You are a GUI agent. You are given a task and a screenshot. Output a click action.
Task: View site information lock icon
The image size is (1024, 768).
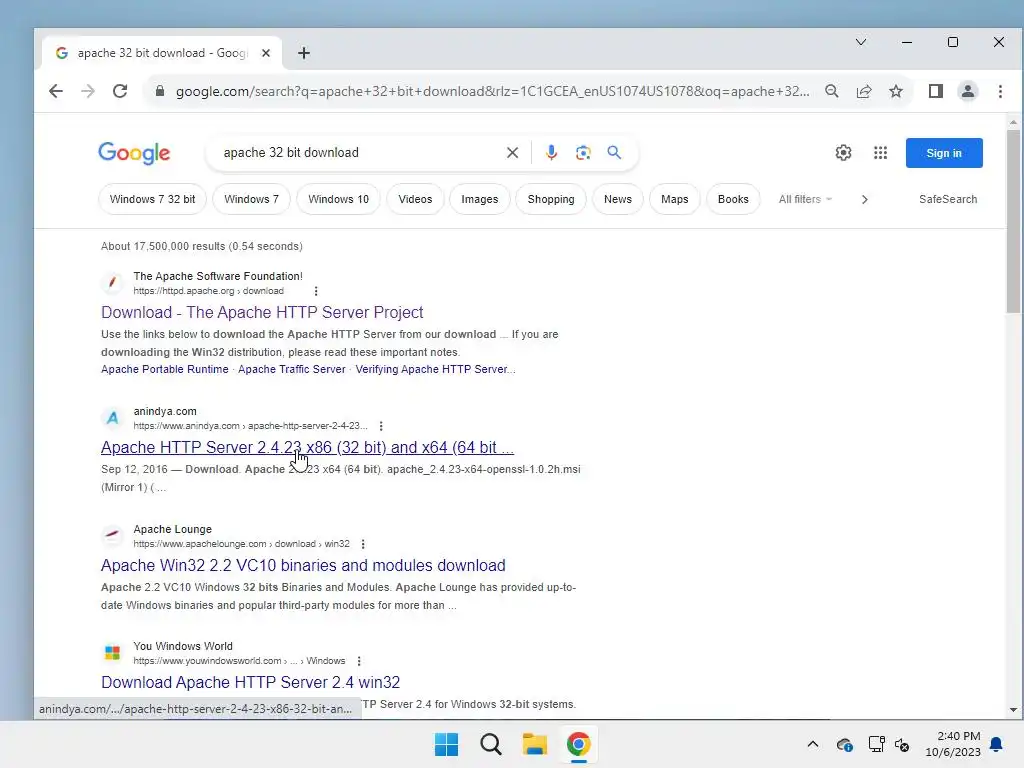(x=159, y=91)
